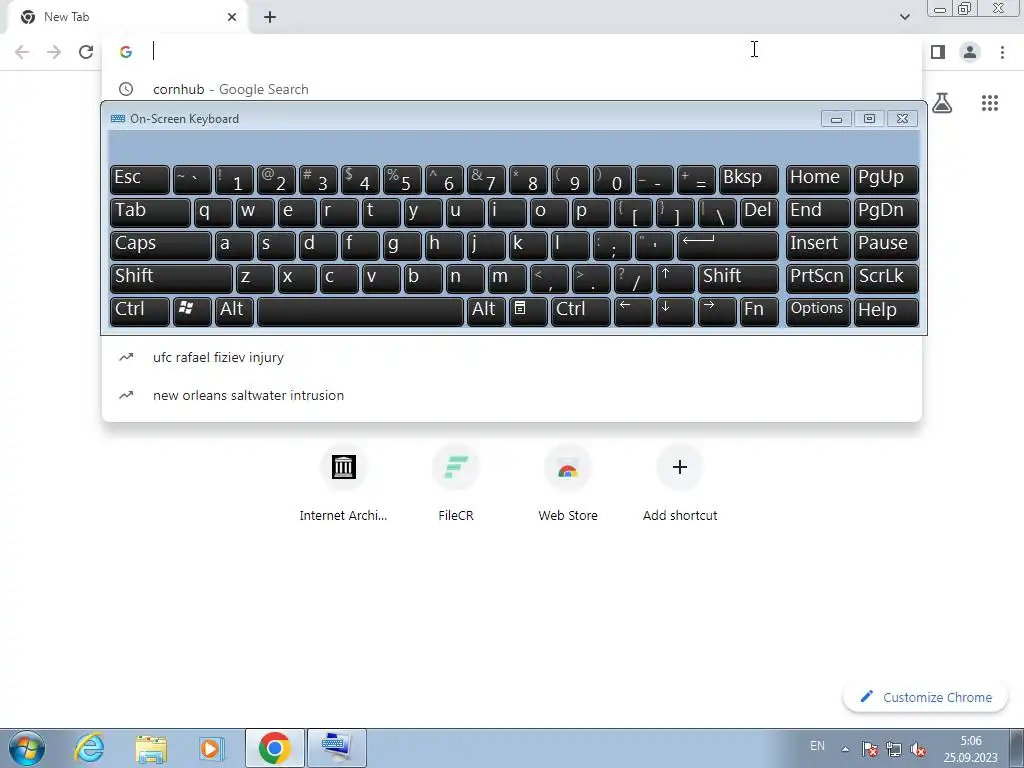This screenshot has width=1024, height=768.
Task: Open the Google apps grid icon
Action: pyautogui.click(x=990, y=103)
